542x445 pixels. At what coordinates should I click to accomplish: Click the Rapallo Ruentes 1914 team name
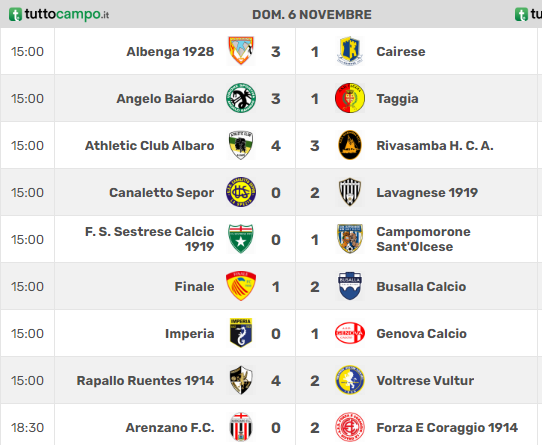pos(145,381)
